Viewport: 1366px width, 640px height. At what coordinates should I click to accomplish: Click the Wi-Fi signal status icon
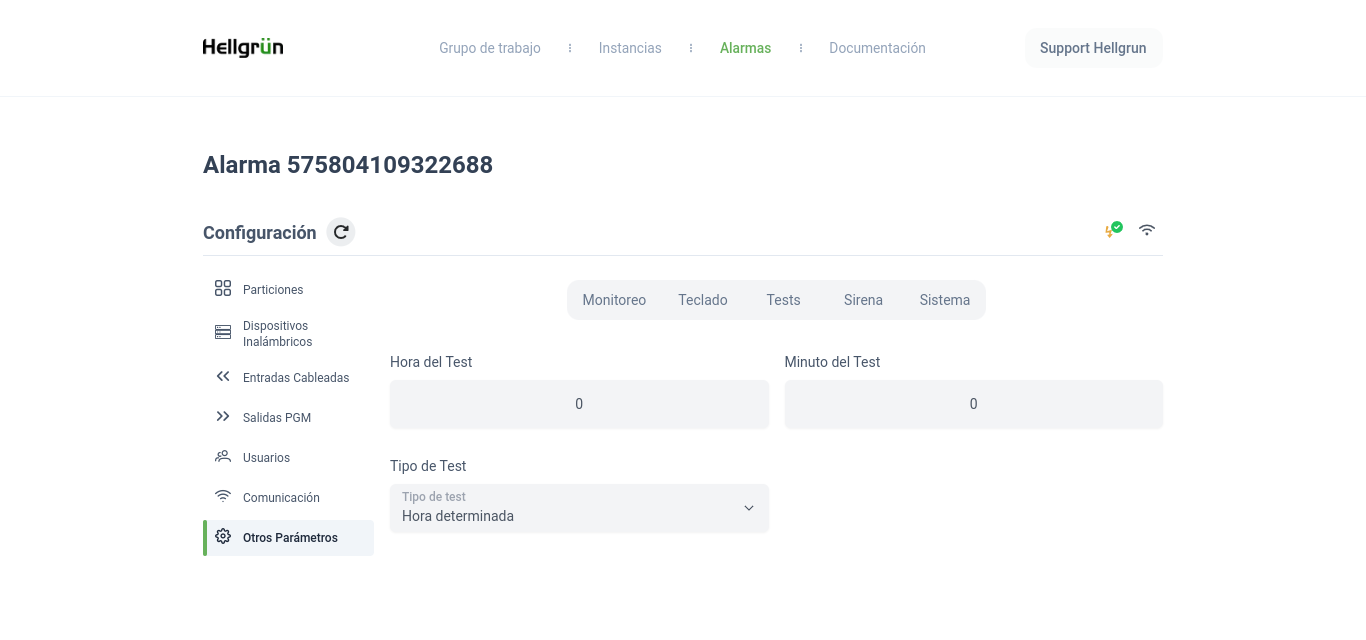(1147, 230)
